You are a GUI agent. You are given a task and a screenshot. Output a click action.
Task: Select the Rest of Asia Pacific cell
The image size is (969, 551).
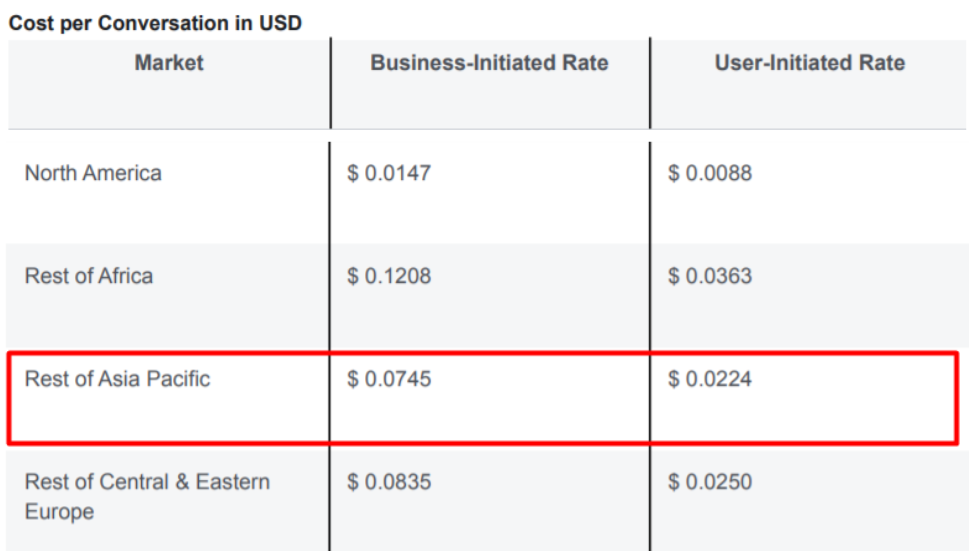tap(118, 379)
